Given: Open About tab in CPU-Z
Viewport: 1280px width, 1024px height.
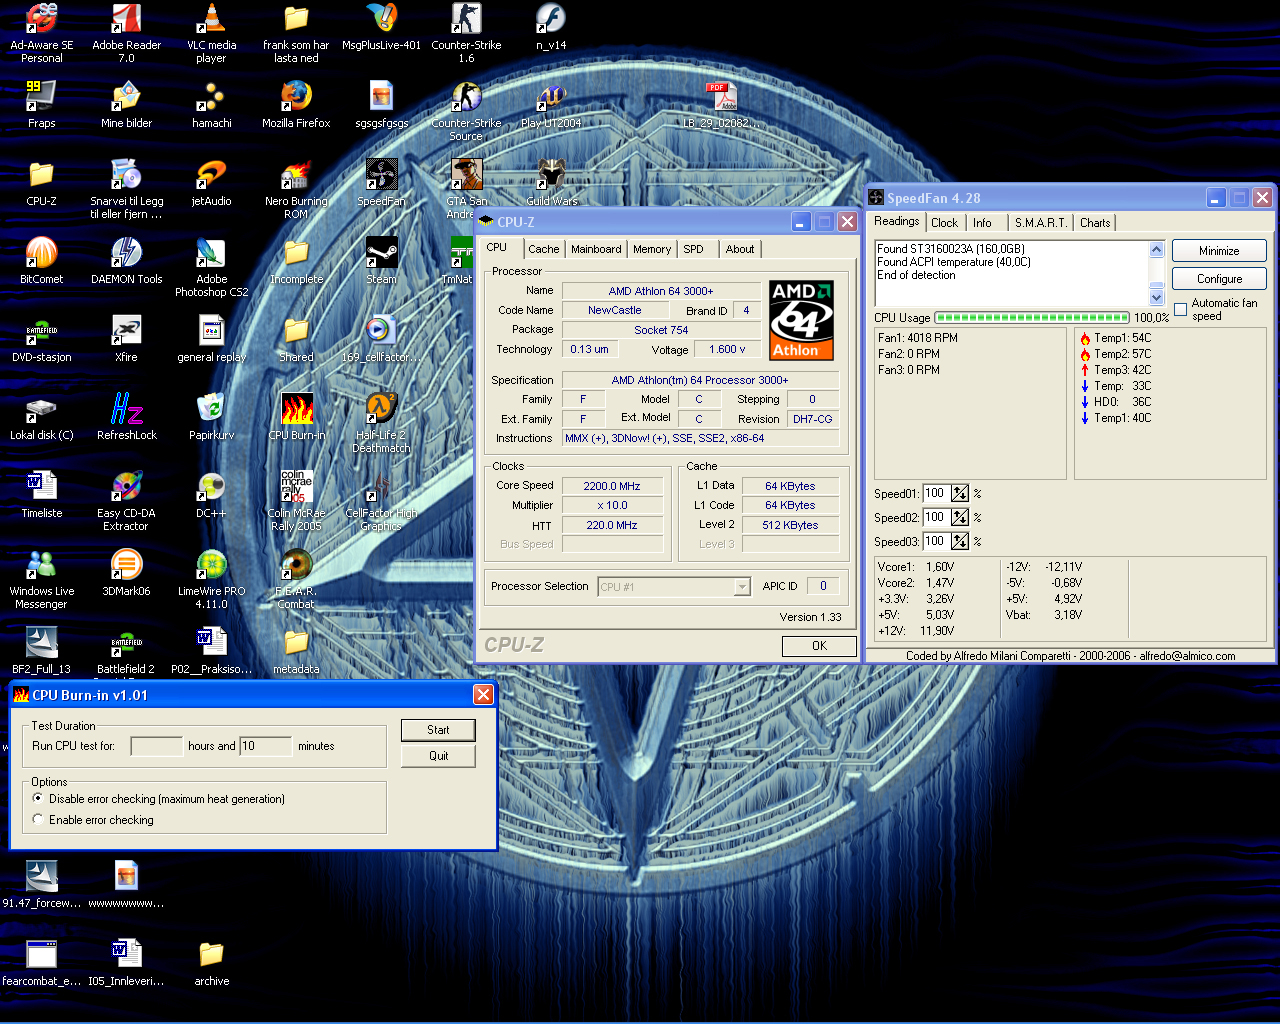Looking at the screenshot, I should tap(740, 249).
